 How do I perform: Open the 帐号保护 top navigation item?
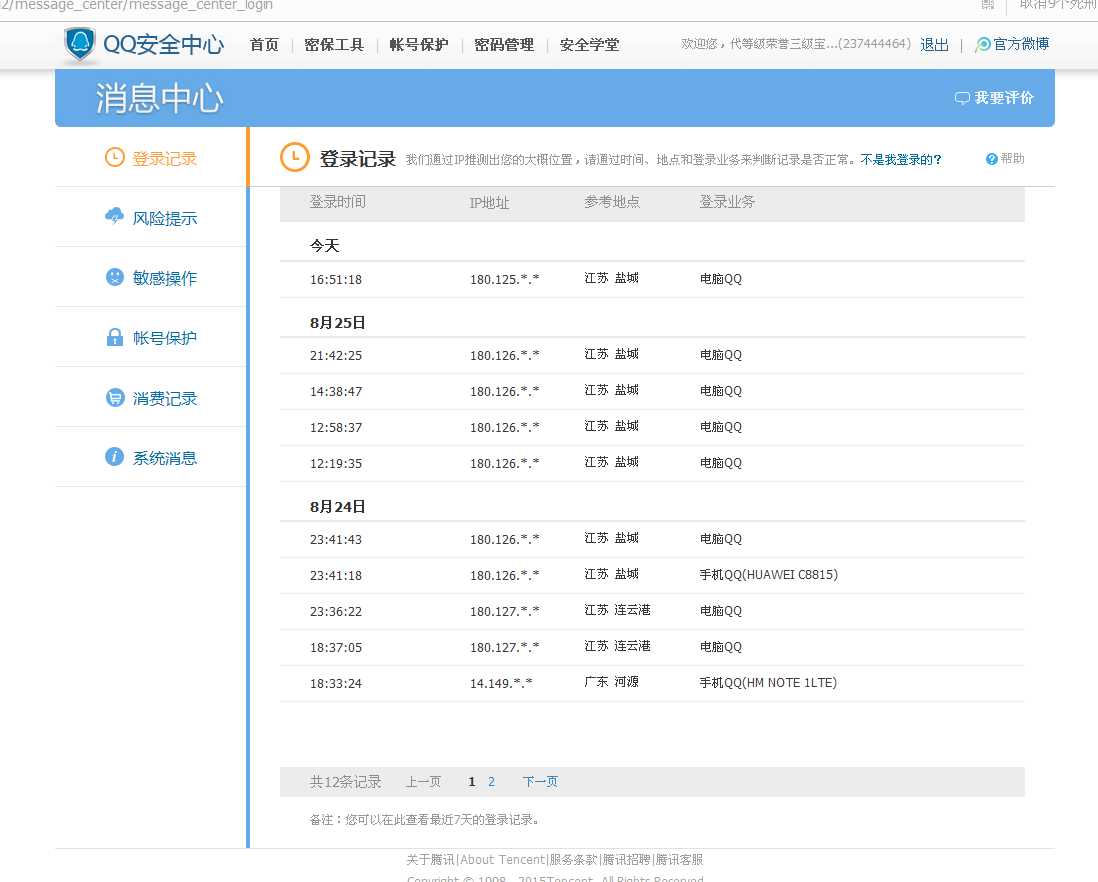419,45
